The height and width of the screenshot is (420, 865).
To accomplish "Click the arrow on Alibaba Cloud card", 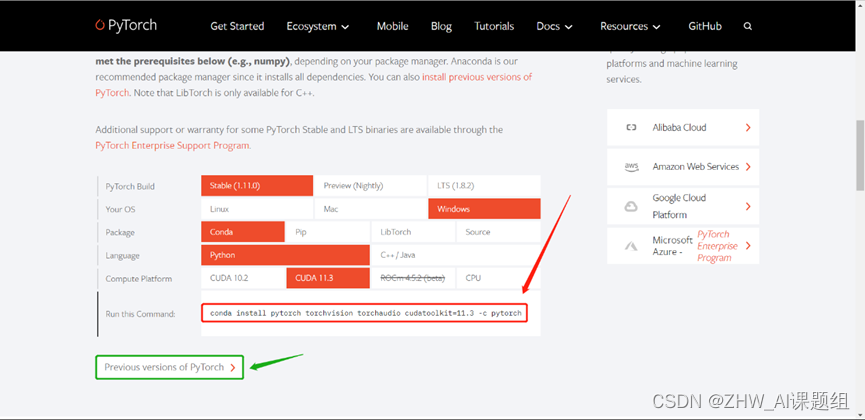I will 748,127.
